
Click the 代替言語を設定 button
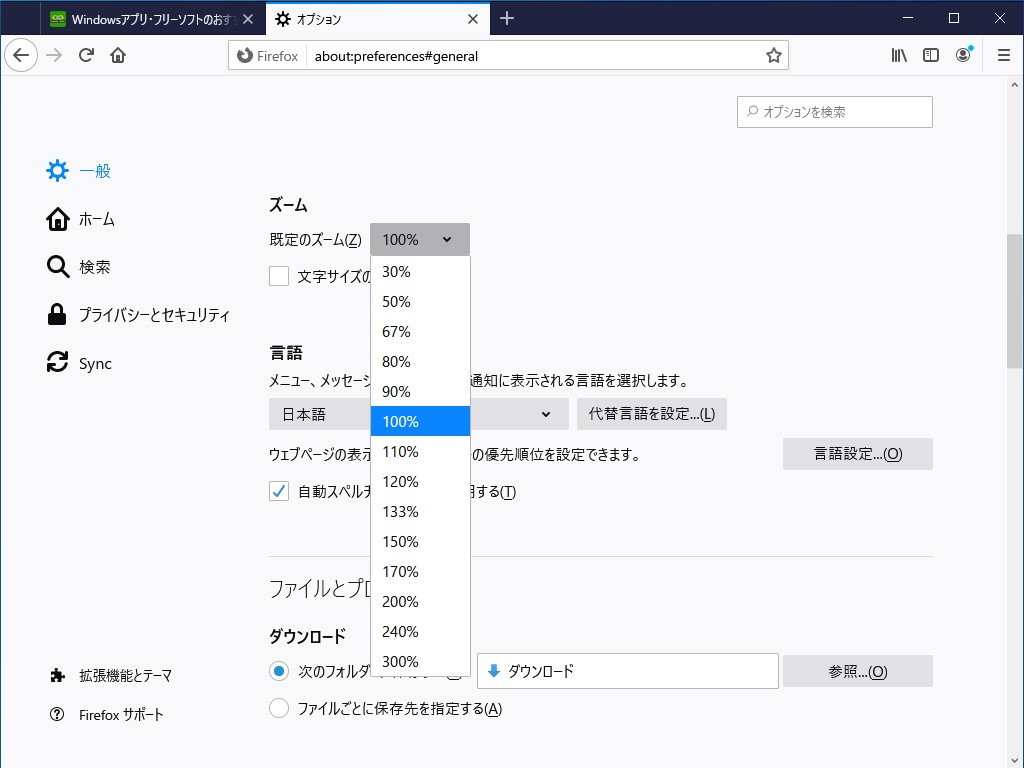point(652,413)
